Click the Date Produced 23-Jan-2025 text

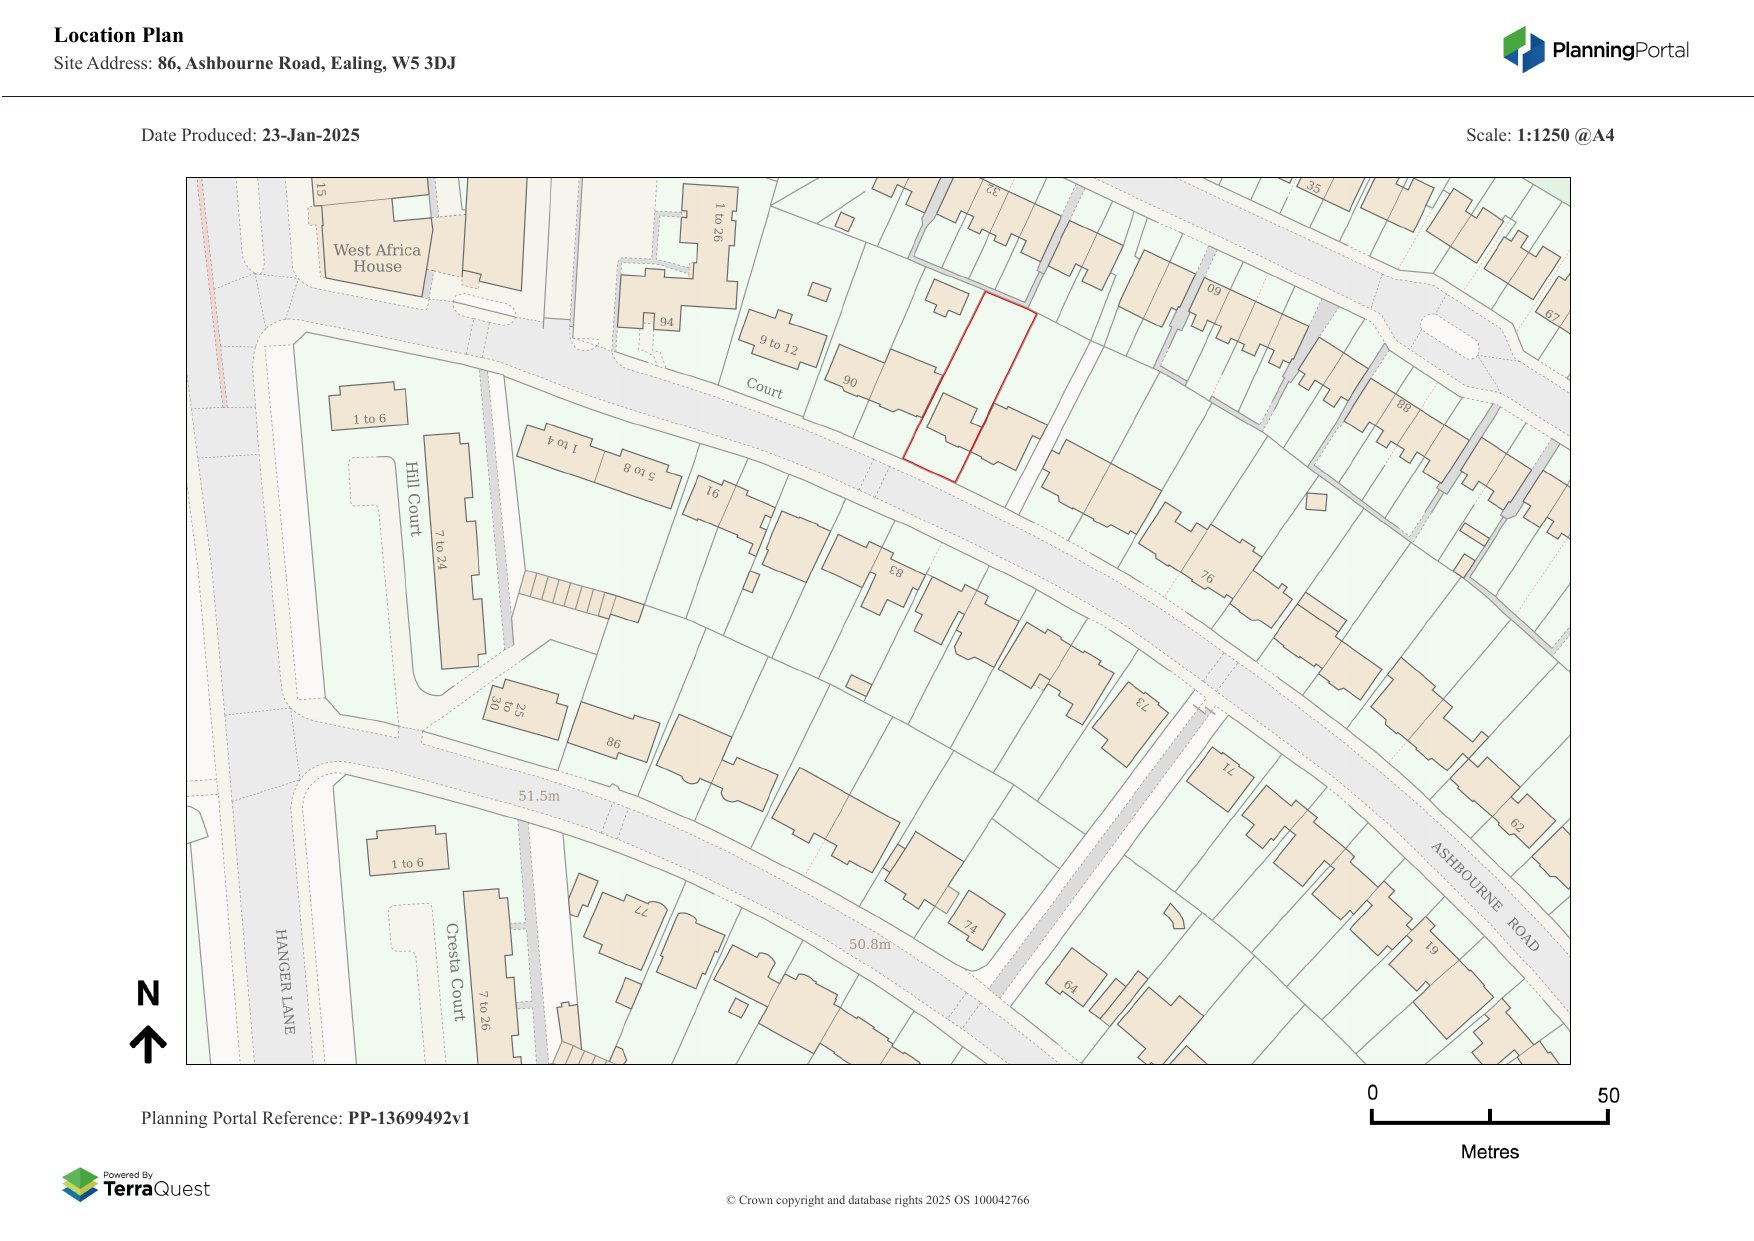[x=250, y=135]
